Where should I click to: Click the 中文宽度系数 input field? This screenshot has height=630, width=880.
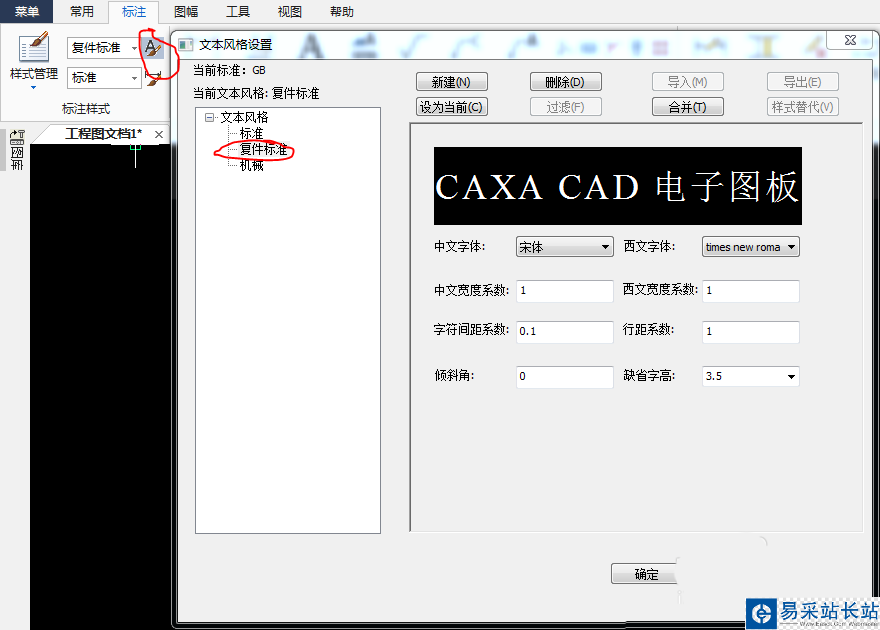click(564, 291)
